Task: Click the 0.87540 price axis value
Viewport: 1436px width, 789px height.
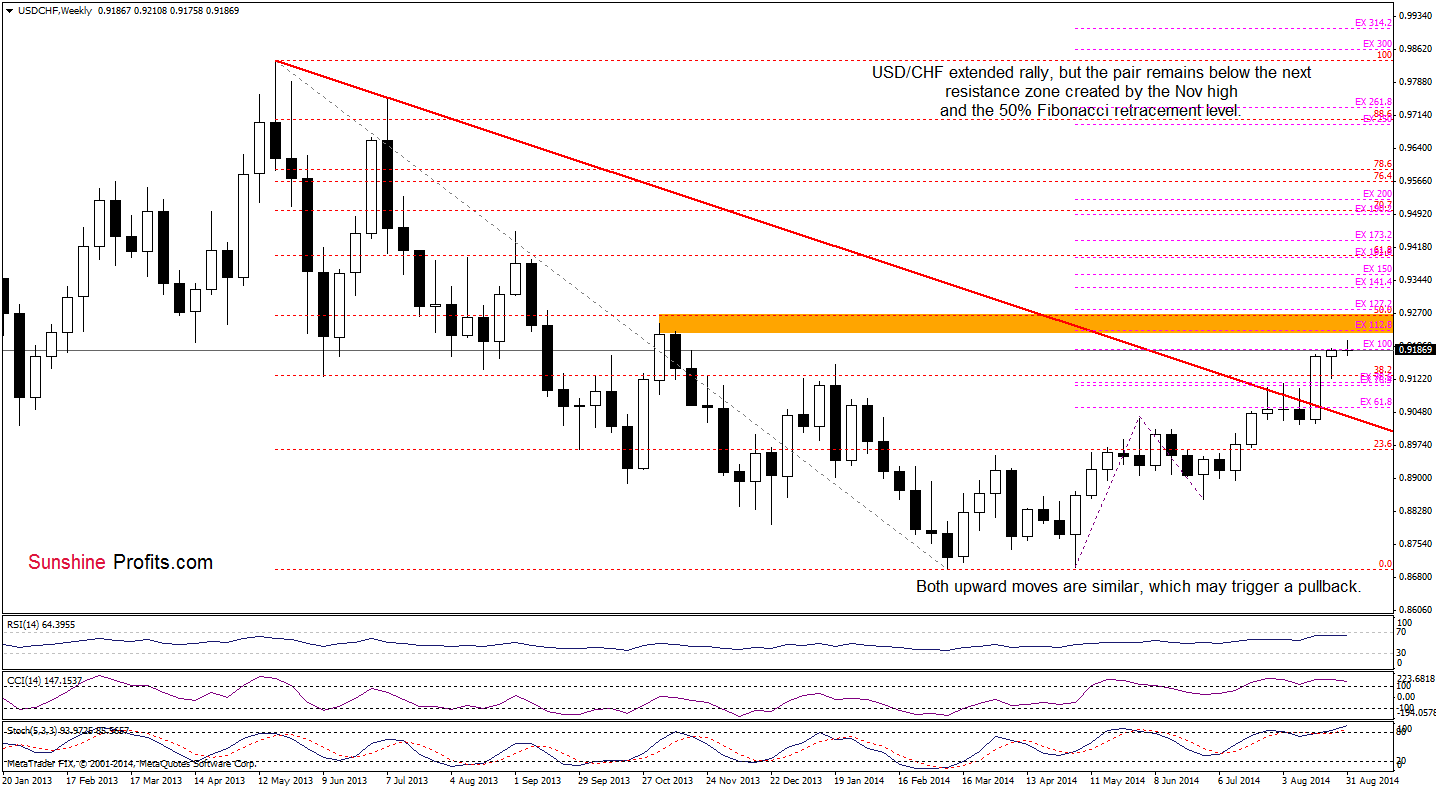Action: pos(1415,544)
